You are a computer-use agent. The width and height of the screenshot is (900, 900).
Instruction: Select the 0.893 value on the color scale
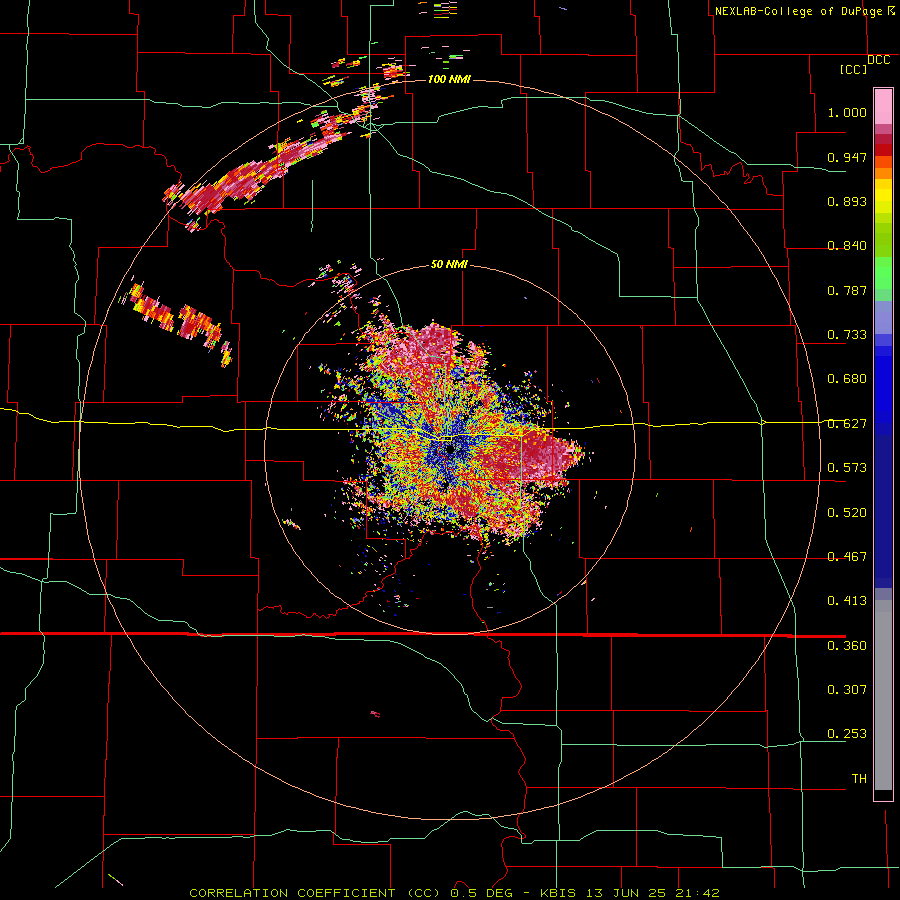coord(847,201)
